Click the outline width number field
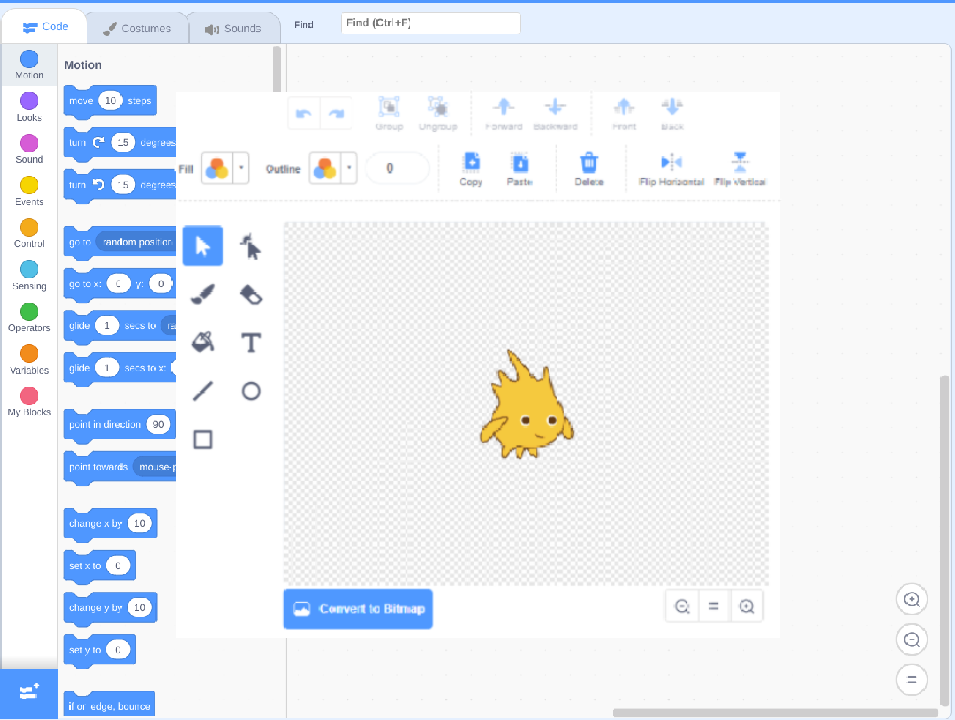 [397, 168]
